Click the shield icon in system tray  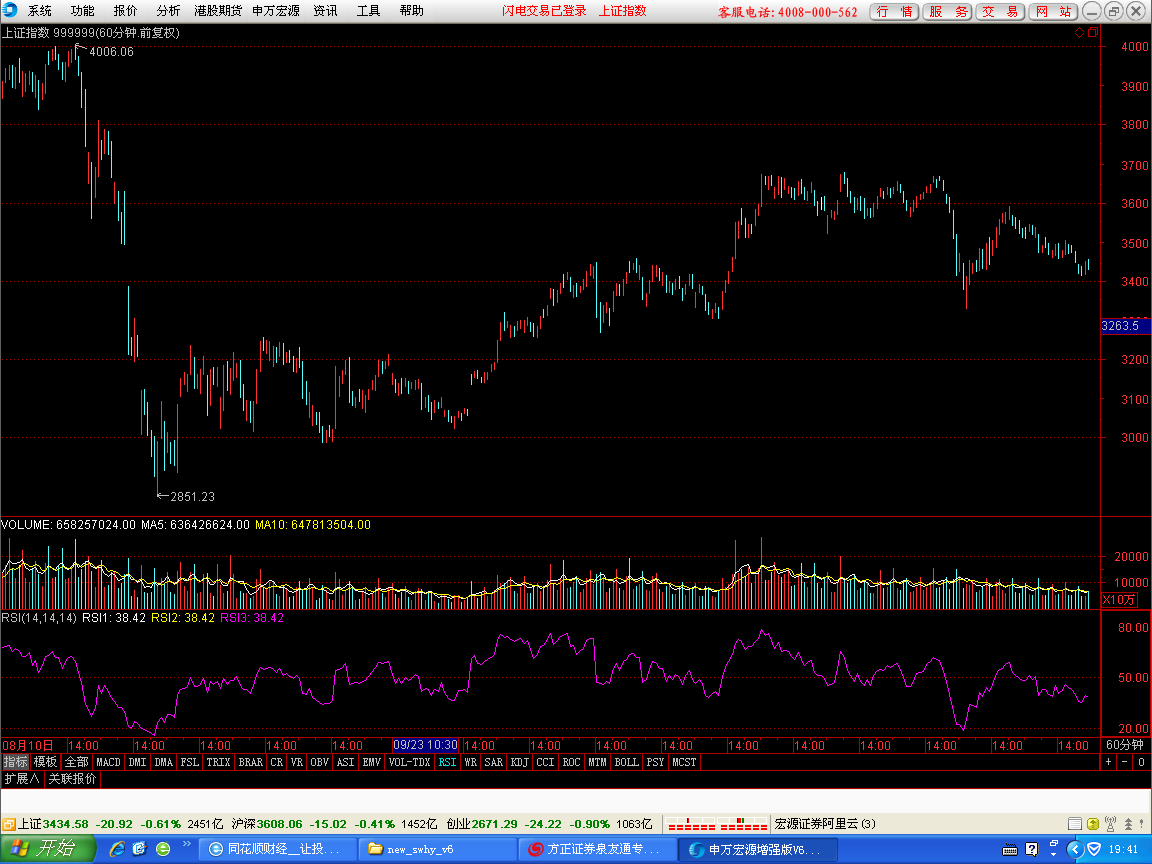point(1094,849)
